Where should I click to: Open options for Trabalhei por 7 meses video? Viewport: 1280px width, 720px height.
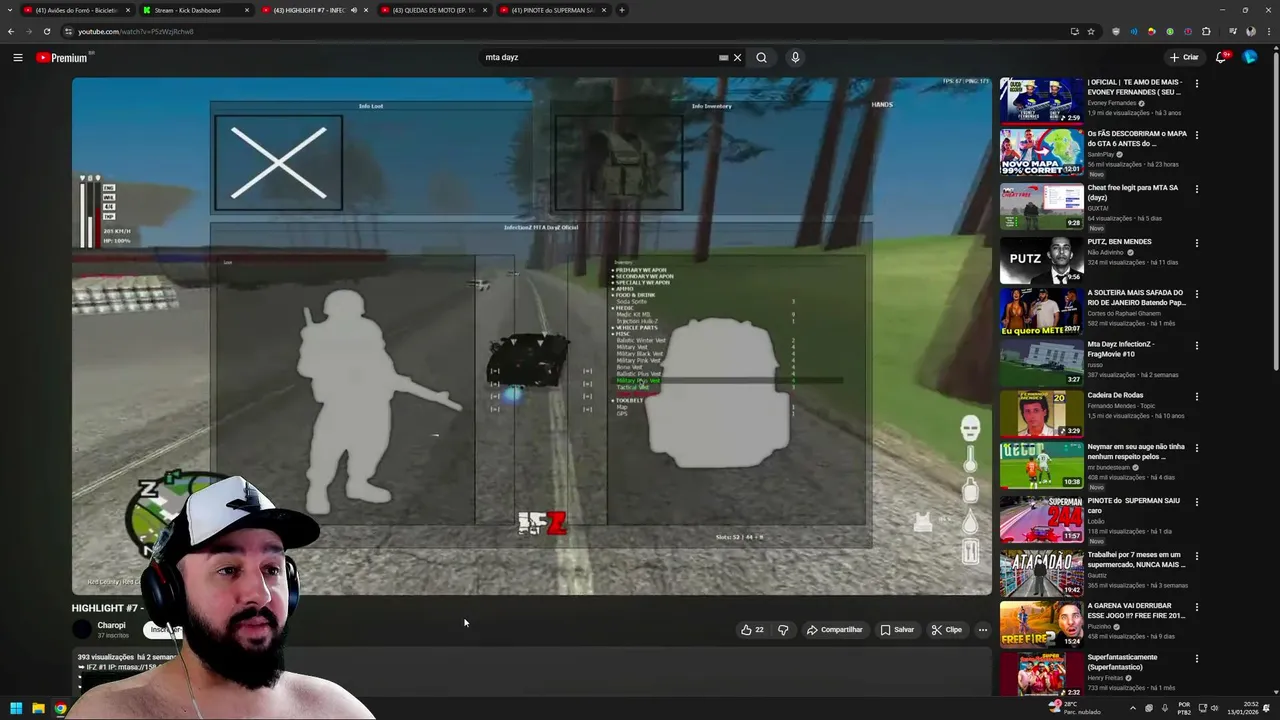pos(1196,555)
